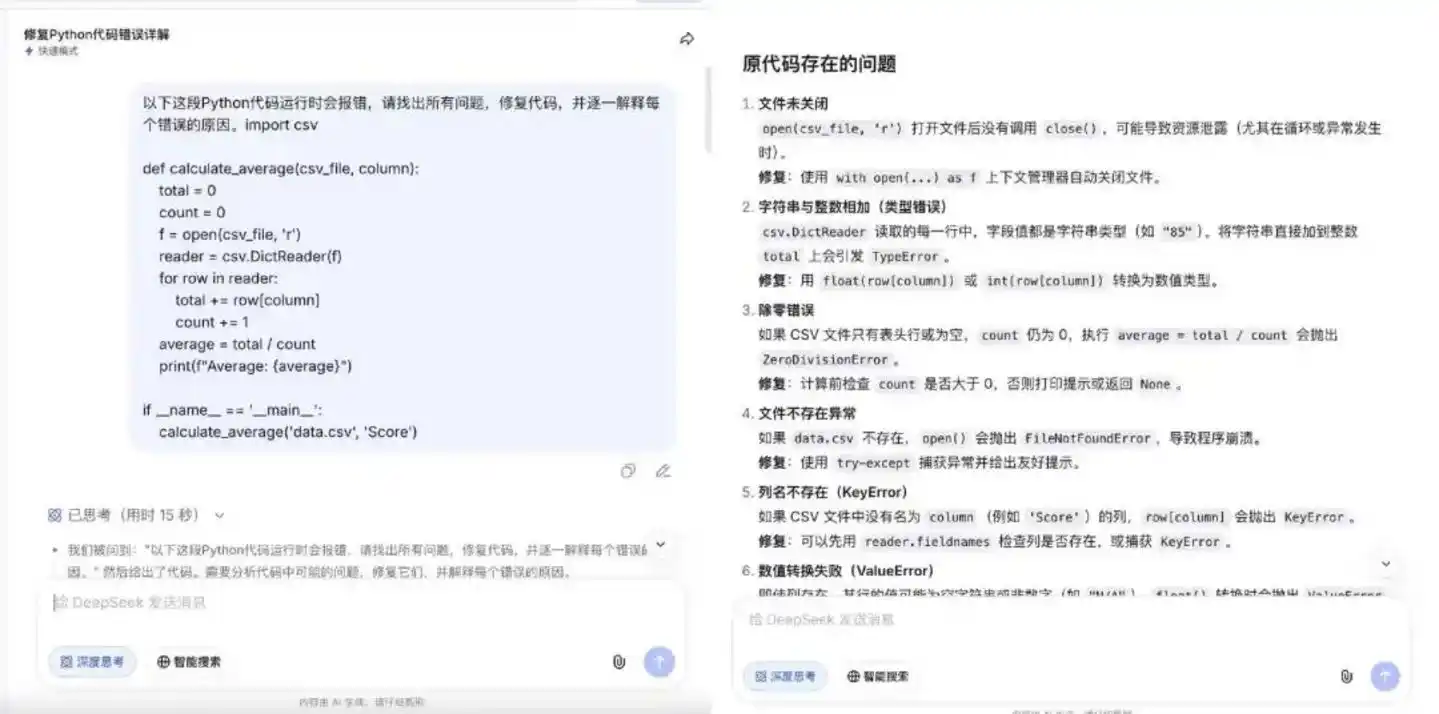The height and width of the screenshot is (714, 1439).
Task: Click the share arrow icon beside the conversation title
Action: click(x=687, y=39)
